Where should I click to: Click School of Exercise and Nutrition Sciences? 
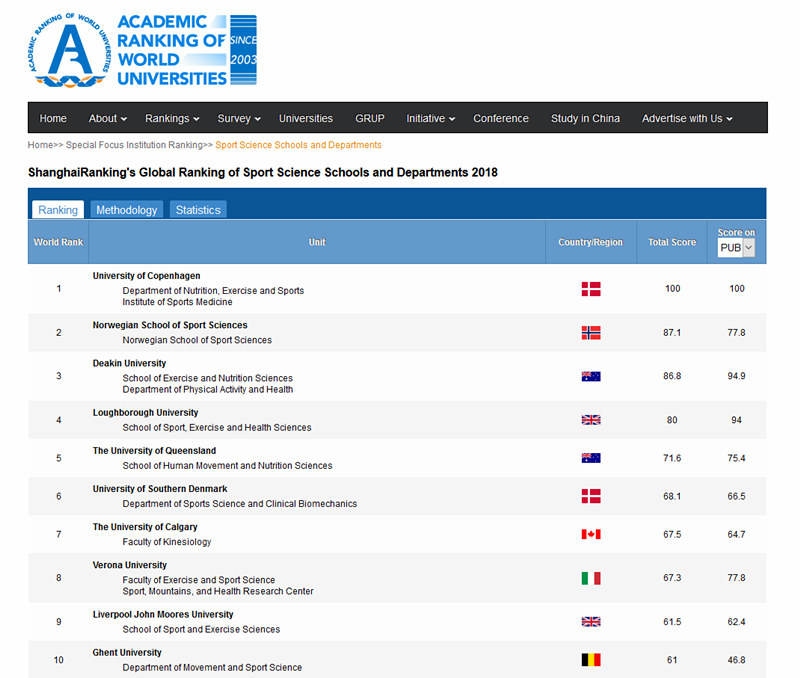pos(208,378)
